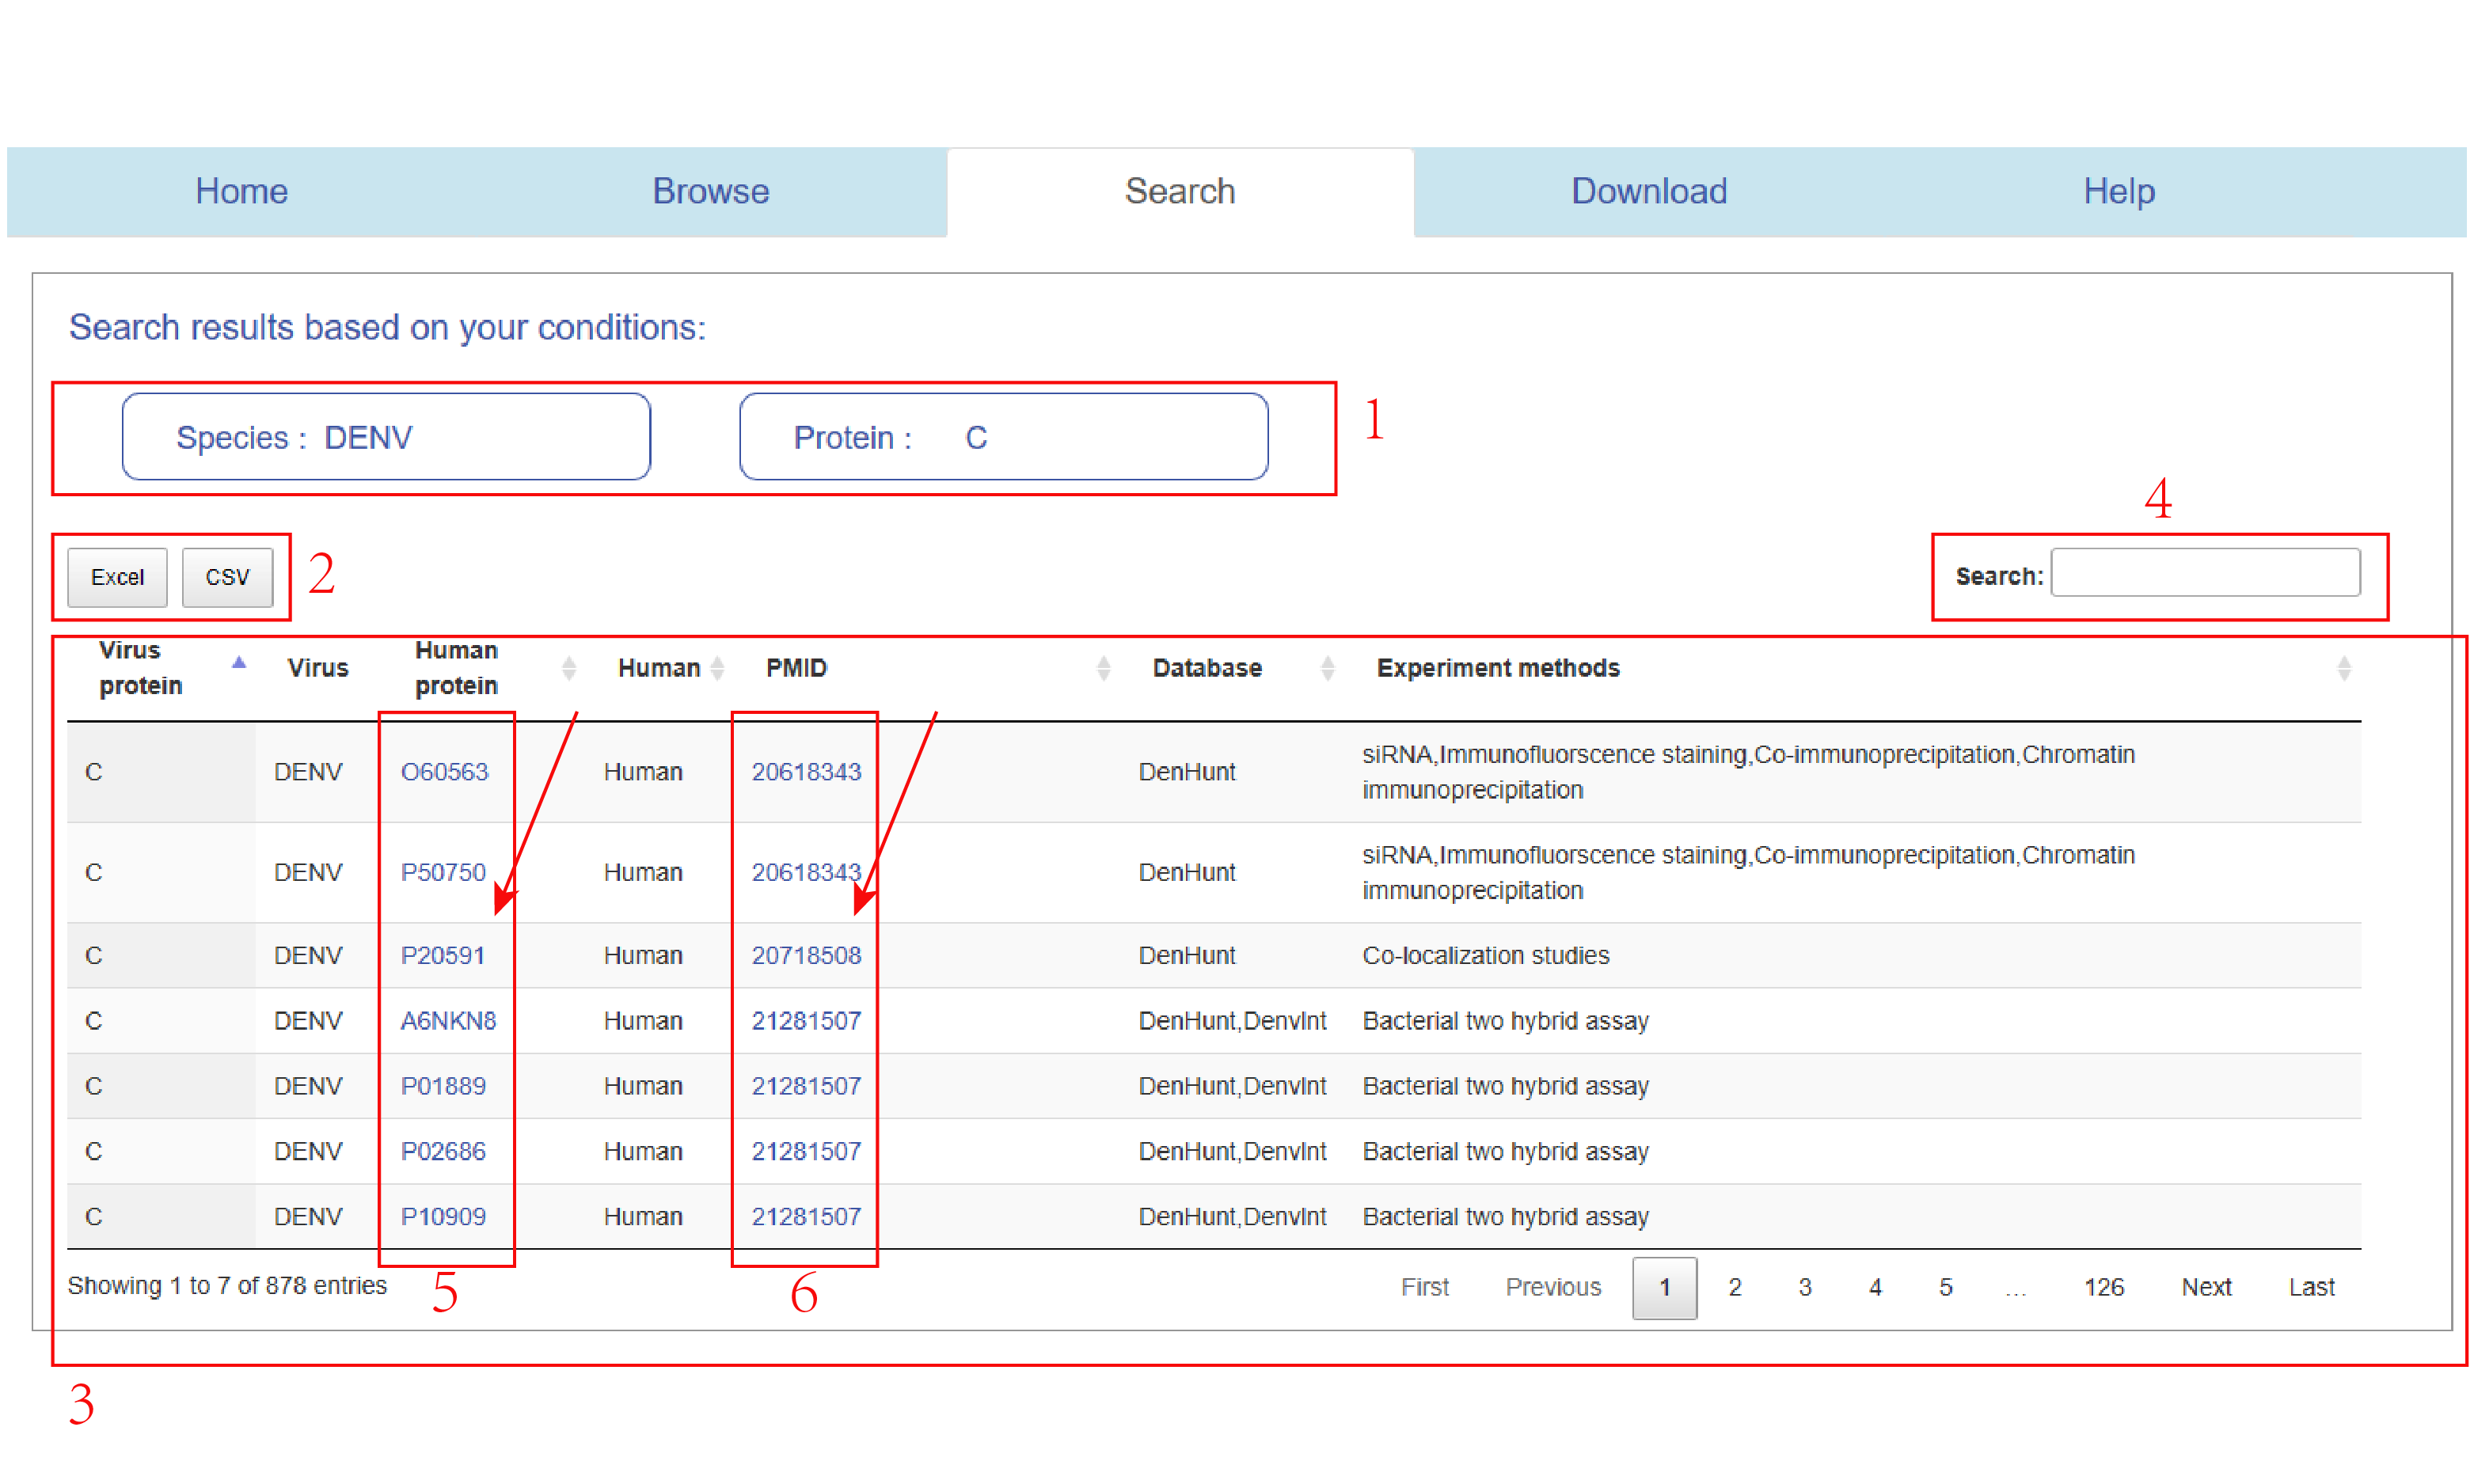Screen dimensions: 2474x1484
Task: Open human protein link A6NKN8
Action: (447, 1020)
